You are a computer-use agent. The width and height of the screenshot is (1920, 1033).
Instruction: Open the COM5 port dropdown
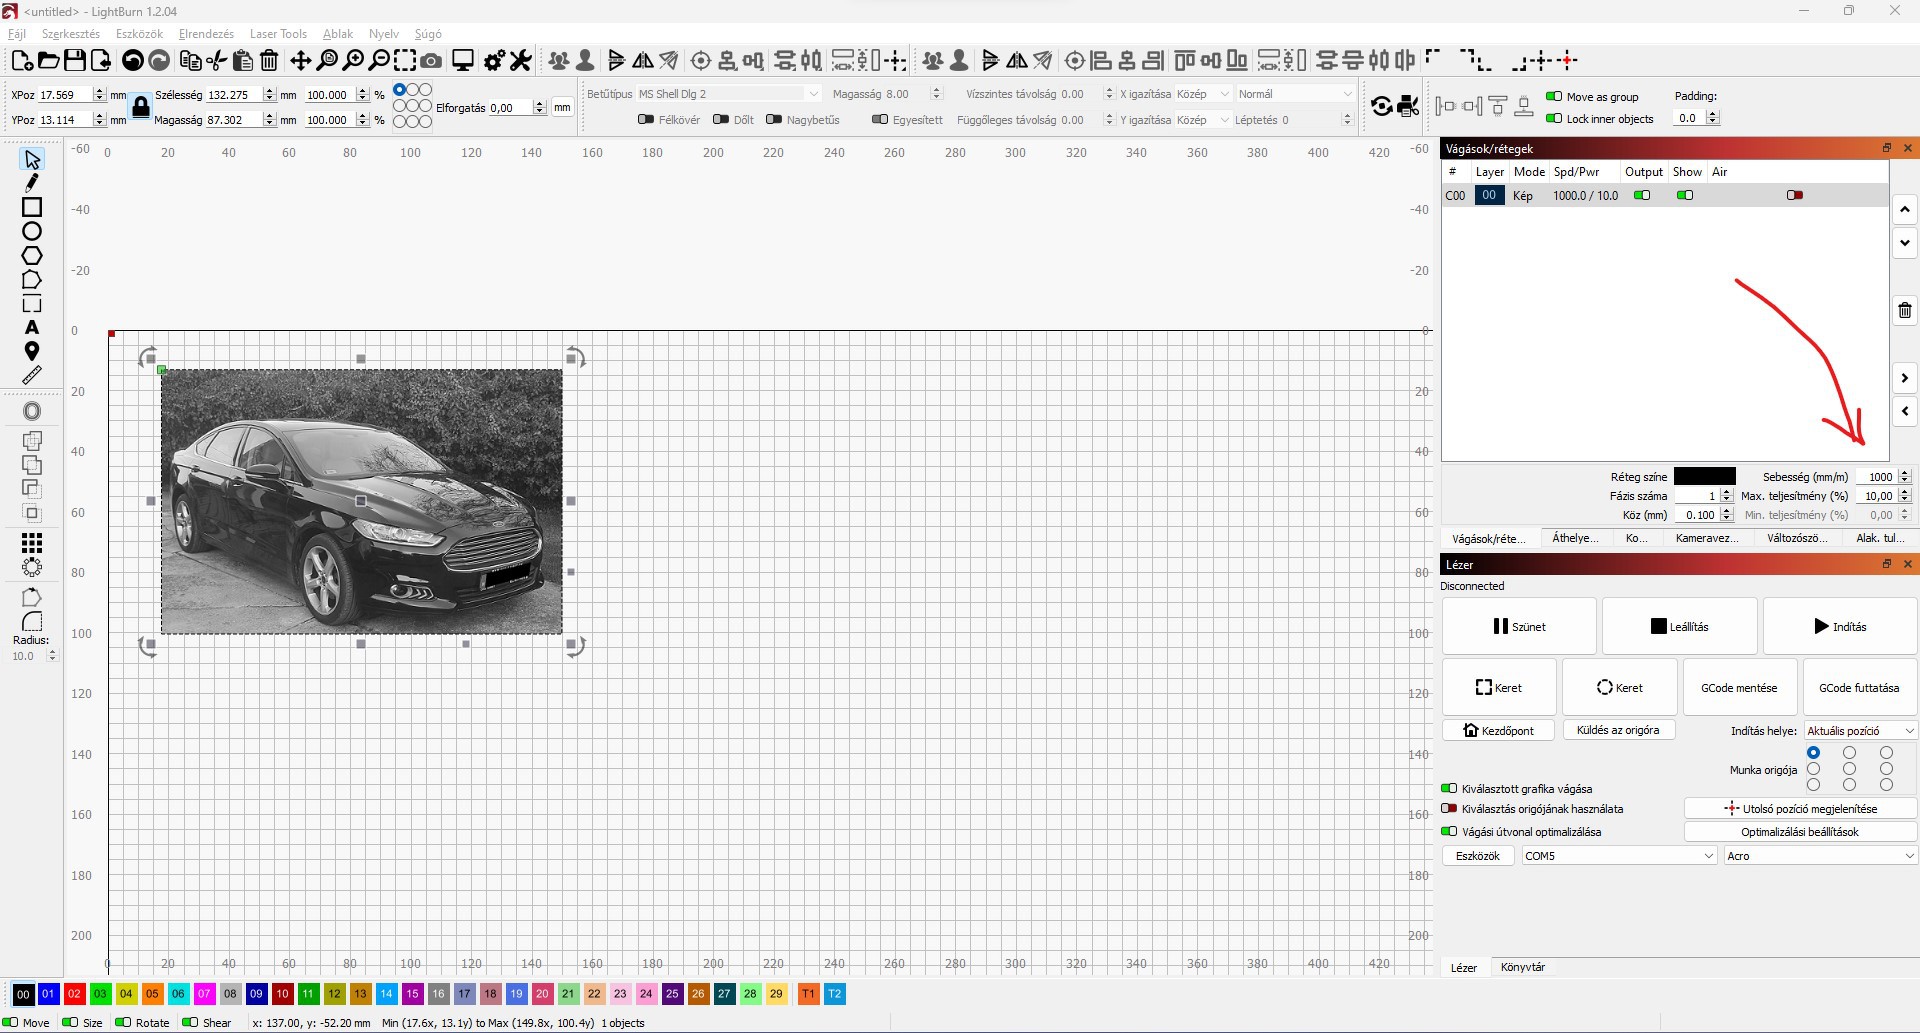pyautogui.click(x=1619, y=856)
